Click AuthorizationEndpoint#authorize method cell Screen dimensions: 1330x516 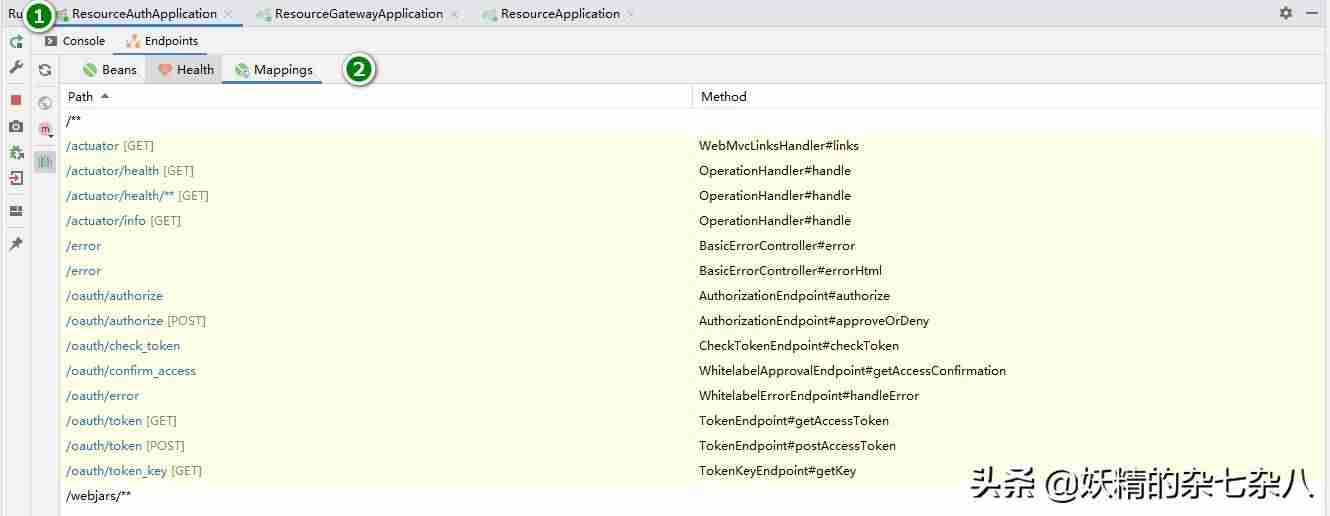794,296
